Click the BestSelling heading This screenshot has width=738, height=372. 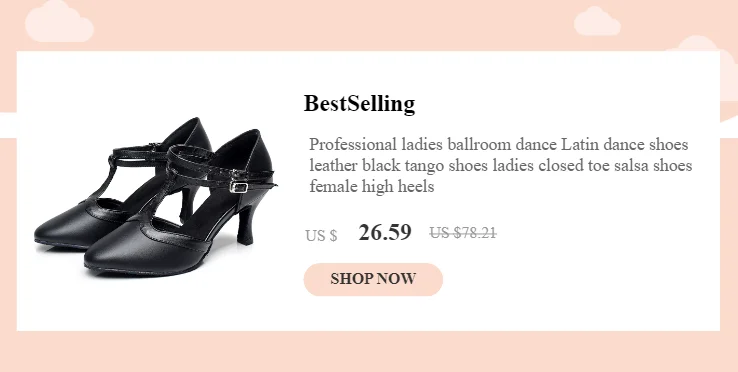point(359,104)
